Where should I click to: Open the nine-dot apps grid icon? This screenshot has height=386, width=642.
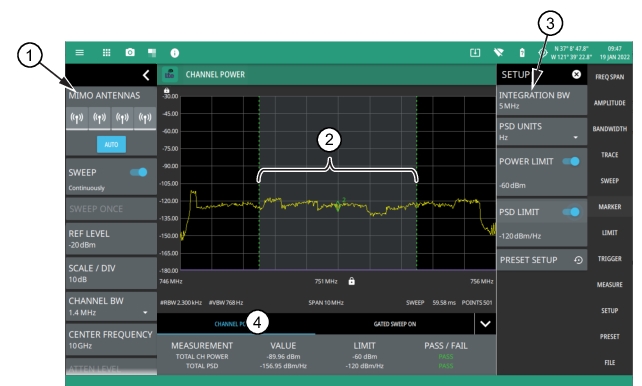click(x=106, y=53)
